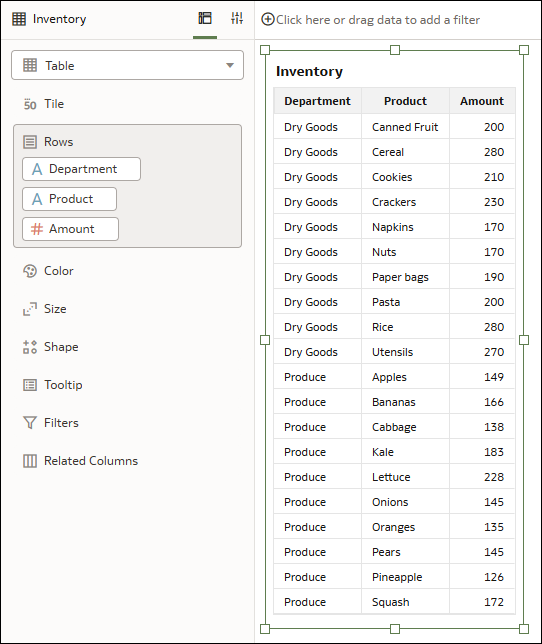Select the 'Cereal' product cell
542x644 pixels.
coord(405,152)
